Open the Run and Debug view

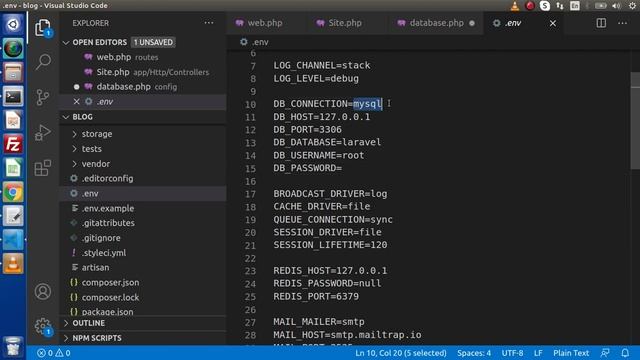coord(42,132)
